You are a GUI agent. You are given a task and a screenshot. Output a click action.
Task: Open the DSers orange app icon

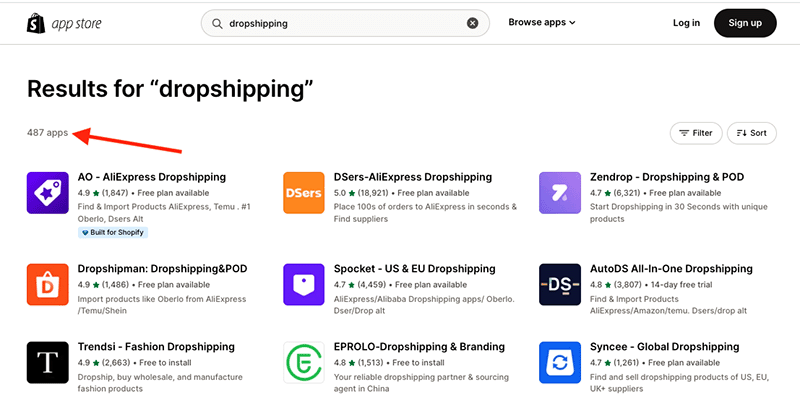click(x=304, y=193)
